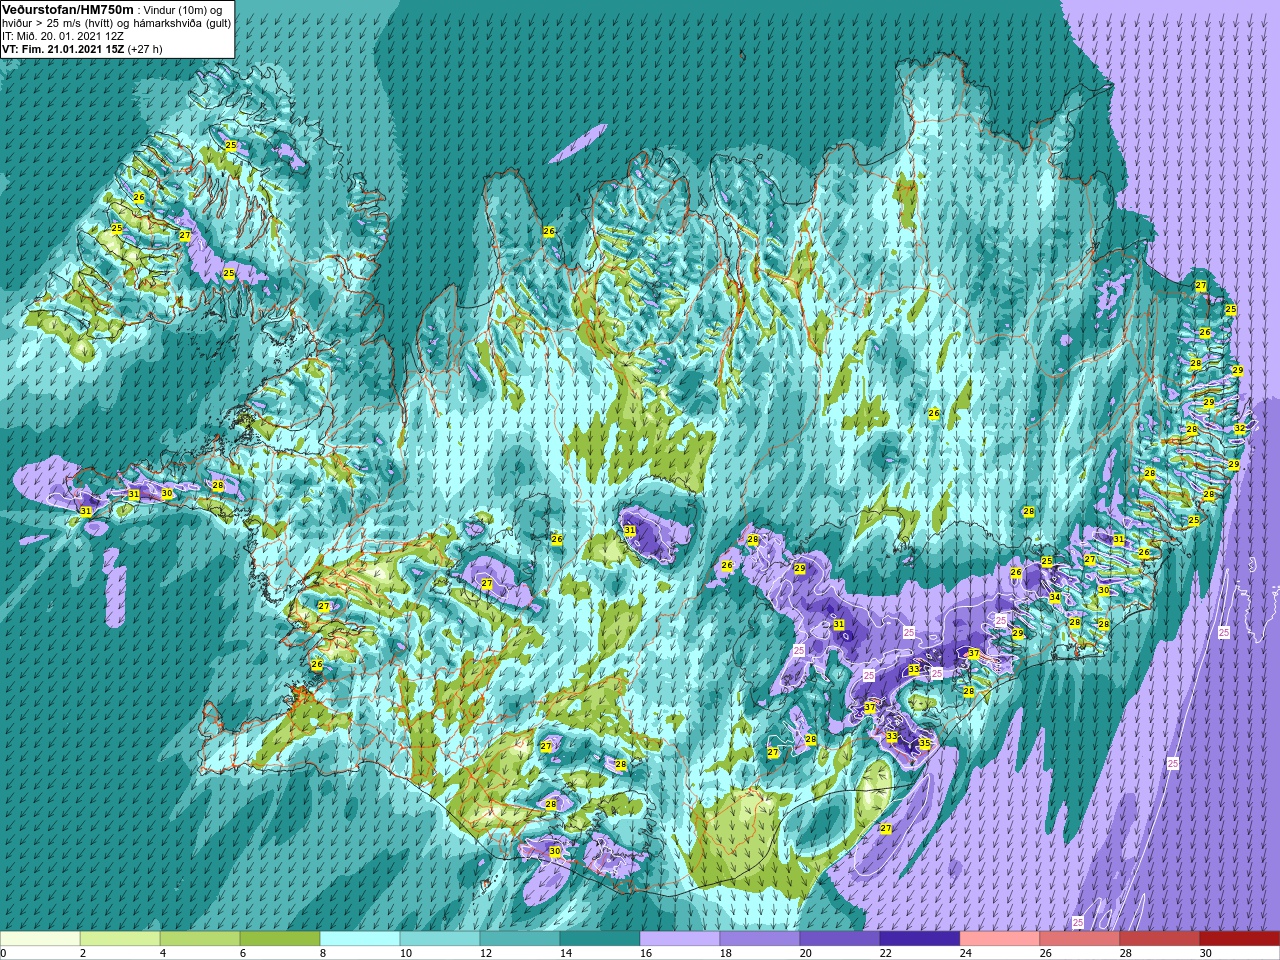Pick the 12–14 m/s teal legend swatch

pyautogui.click(x=520, y=939)
